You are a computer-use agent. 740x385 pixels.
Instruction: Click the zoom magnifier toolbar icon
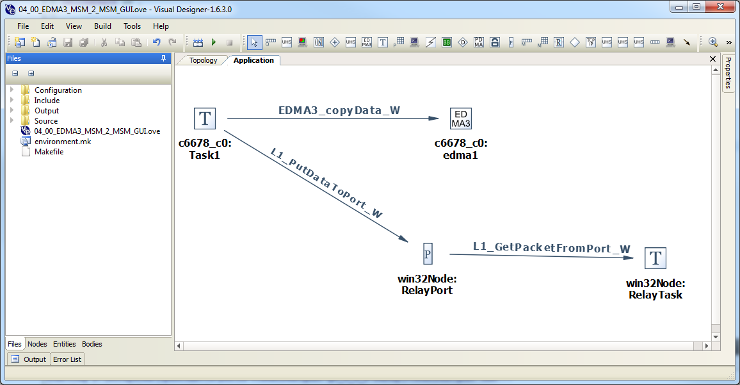click(x=713, y=42)
